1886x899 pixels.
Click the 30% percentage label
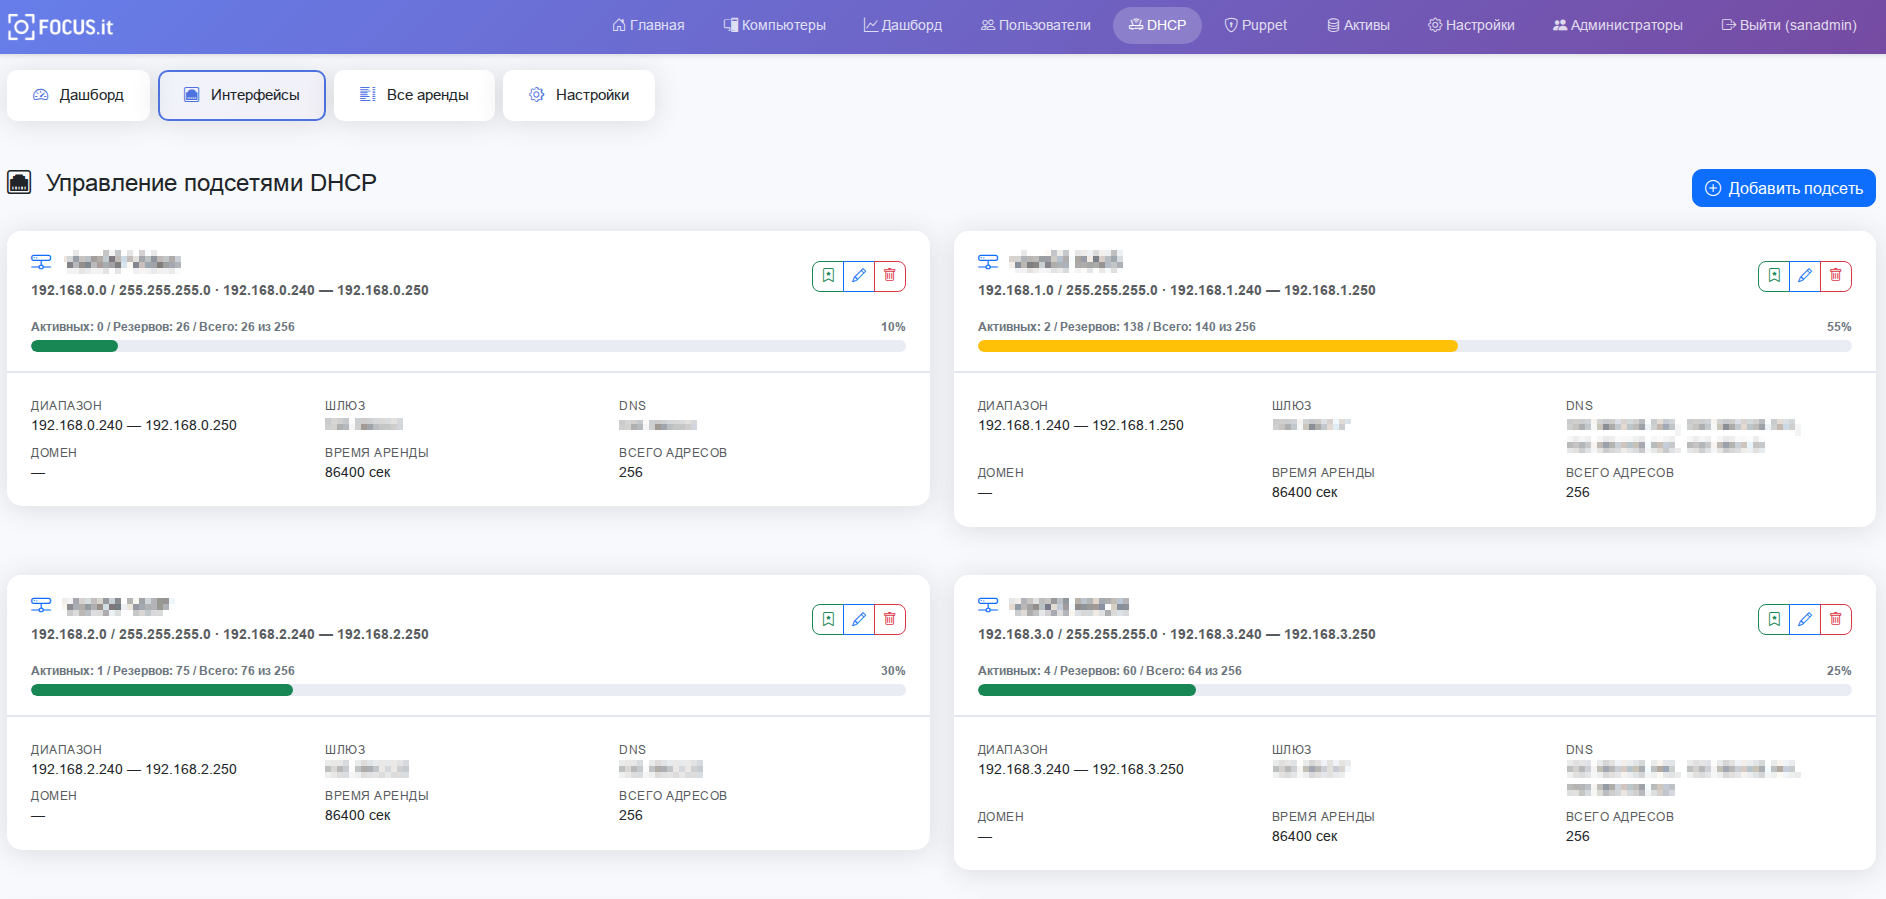893,671
